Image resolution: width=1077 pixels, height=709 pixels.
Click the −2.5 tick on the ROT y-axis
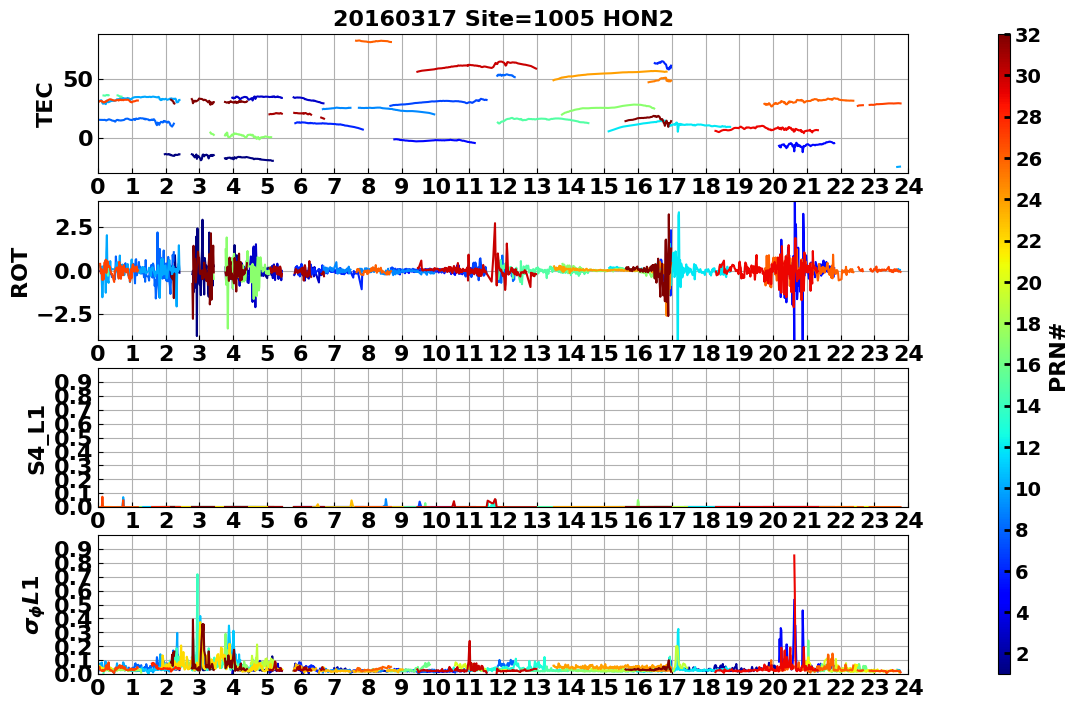65,315
